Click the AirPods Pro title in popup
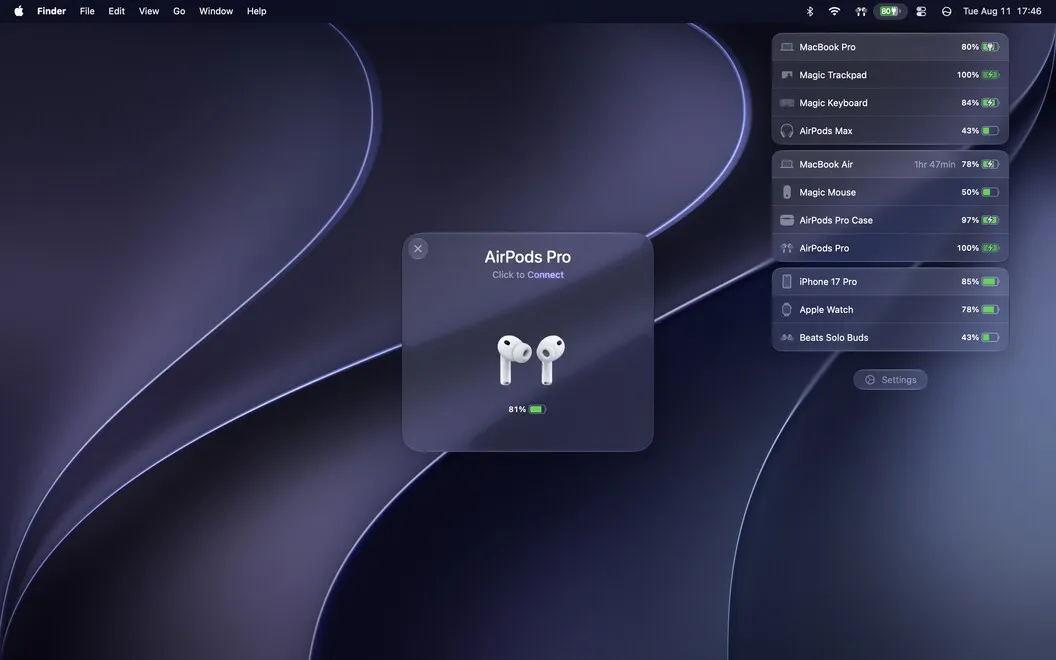Screen dimensions: 1056x660 pyautogui.click(x=528, y=257)
